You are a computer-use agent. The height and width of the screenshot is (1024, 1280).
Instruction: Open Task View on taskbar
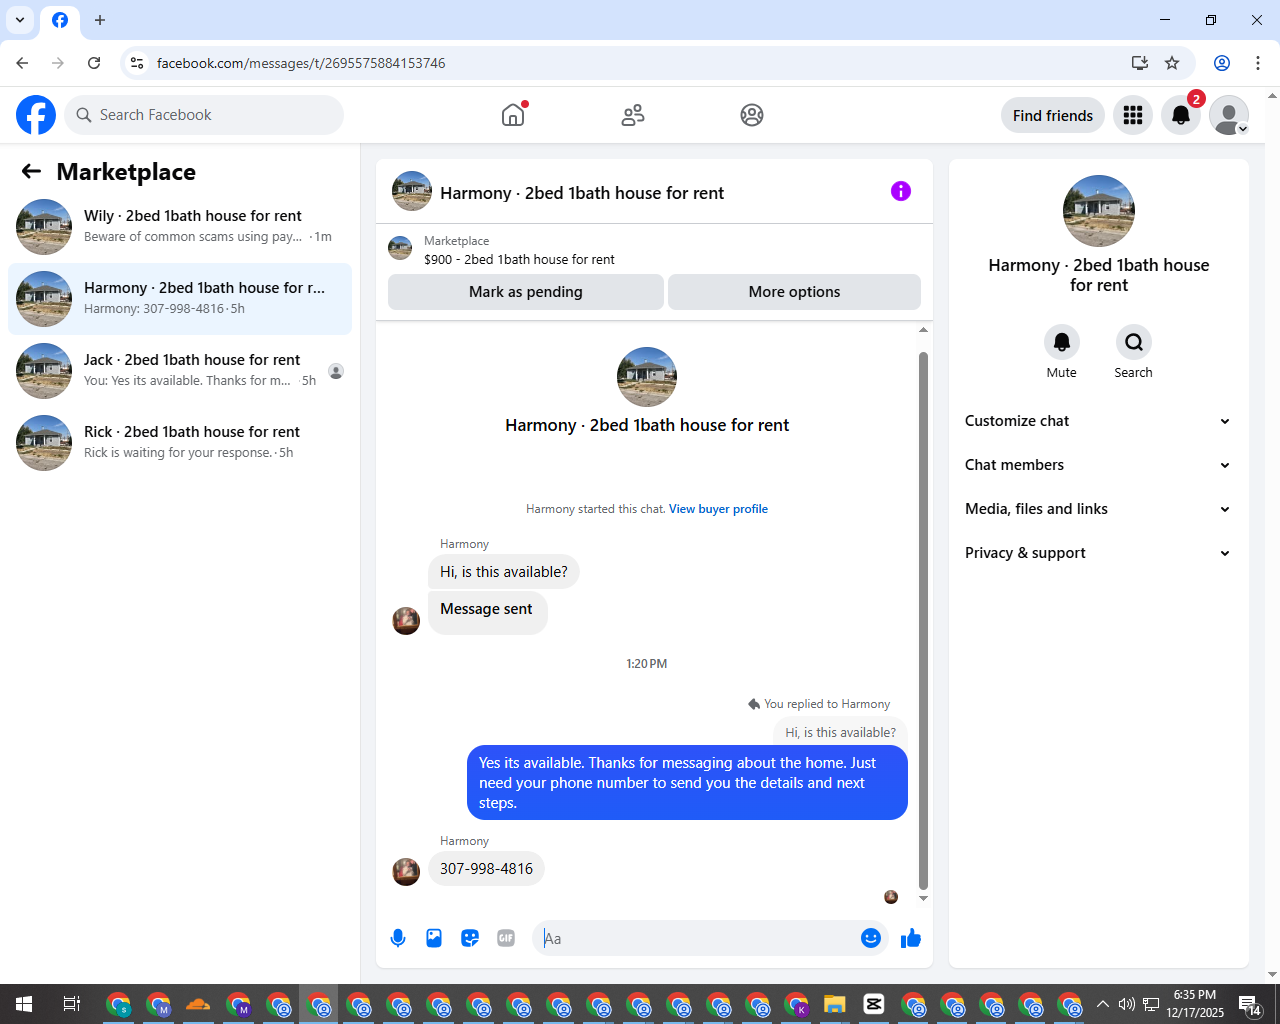[x=72, y=1004]
